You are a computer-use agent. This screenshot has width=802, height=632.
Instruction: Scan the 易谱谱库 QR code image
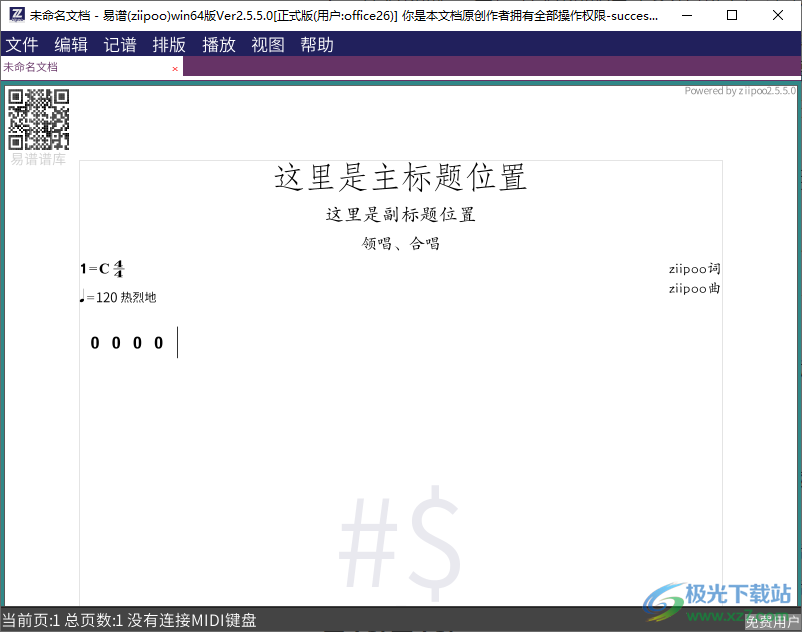(38, 120)
